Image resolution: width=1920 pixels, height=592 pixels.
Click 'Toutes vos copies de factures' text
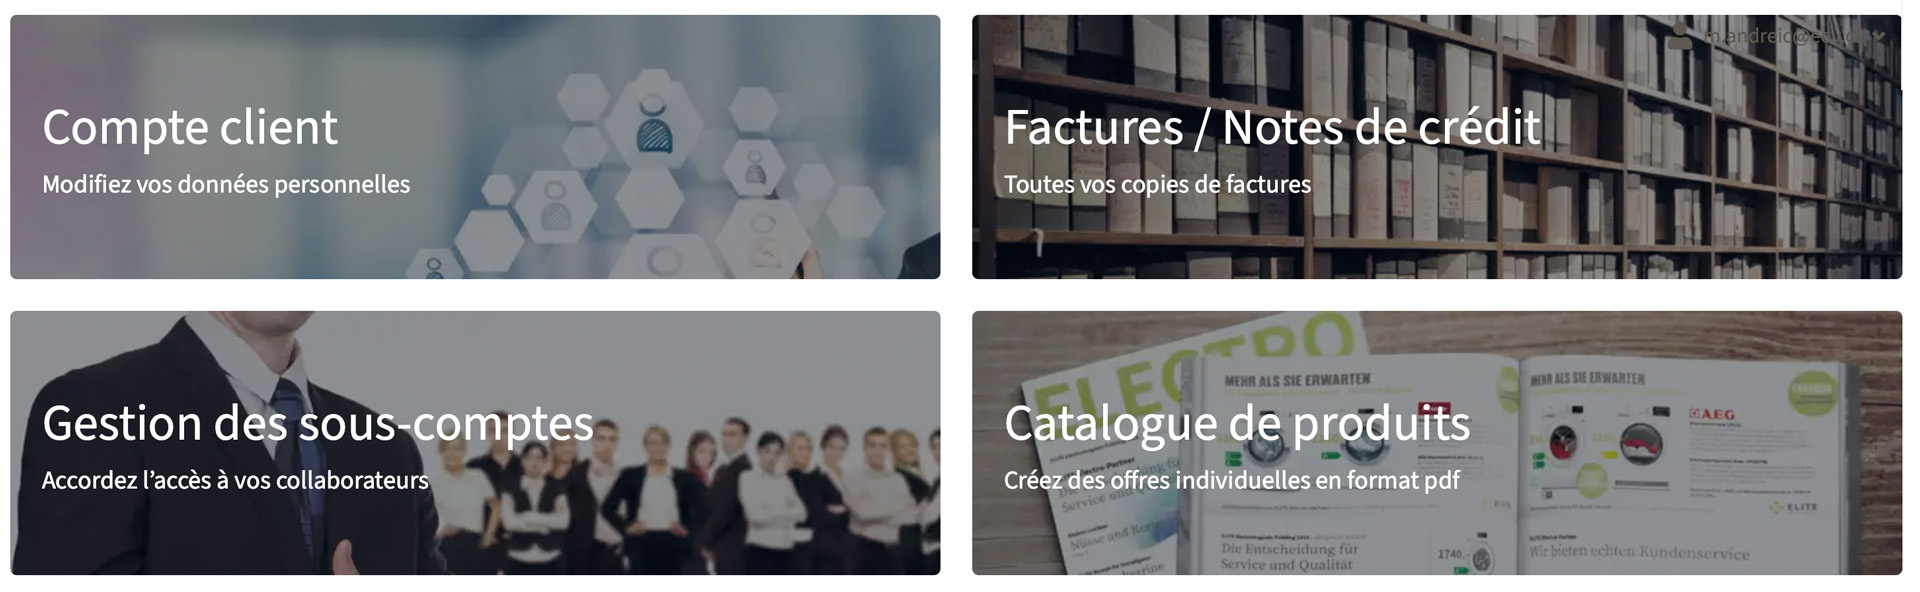point(1157,184)
